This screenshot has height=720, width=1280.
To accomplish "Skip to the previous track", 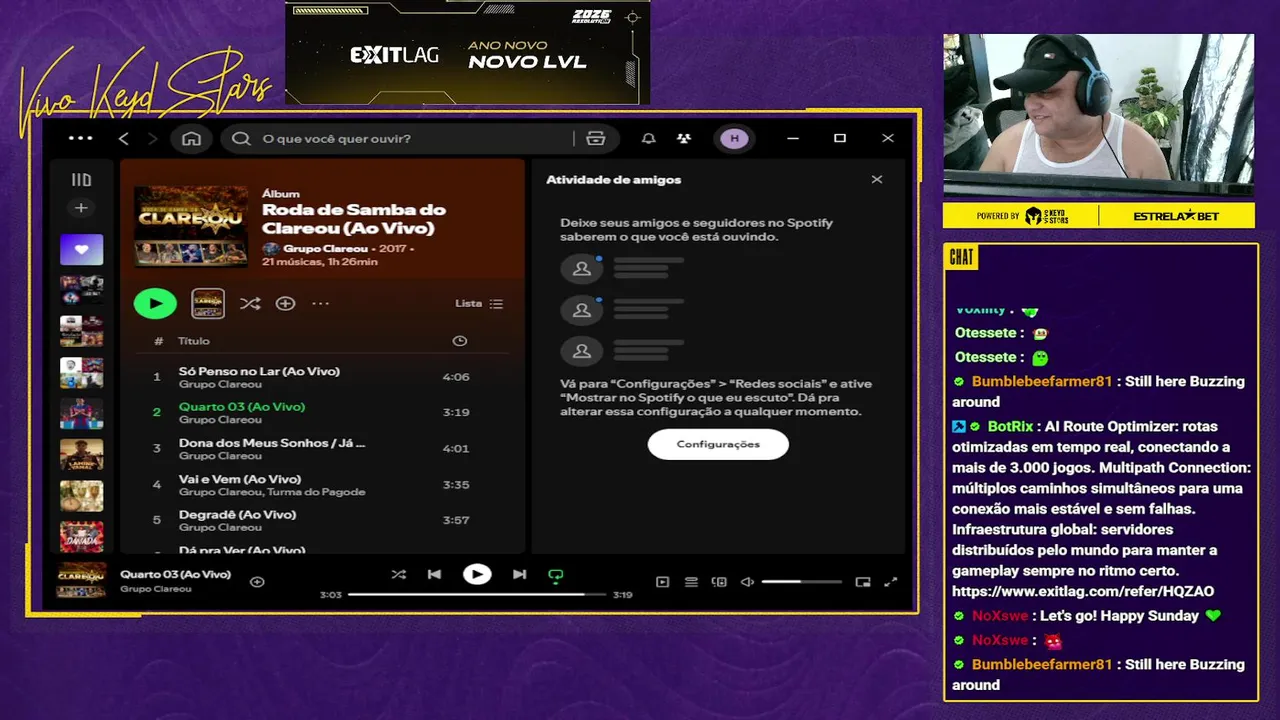I will pyautogui.click(x=434, y=574).
